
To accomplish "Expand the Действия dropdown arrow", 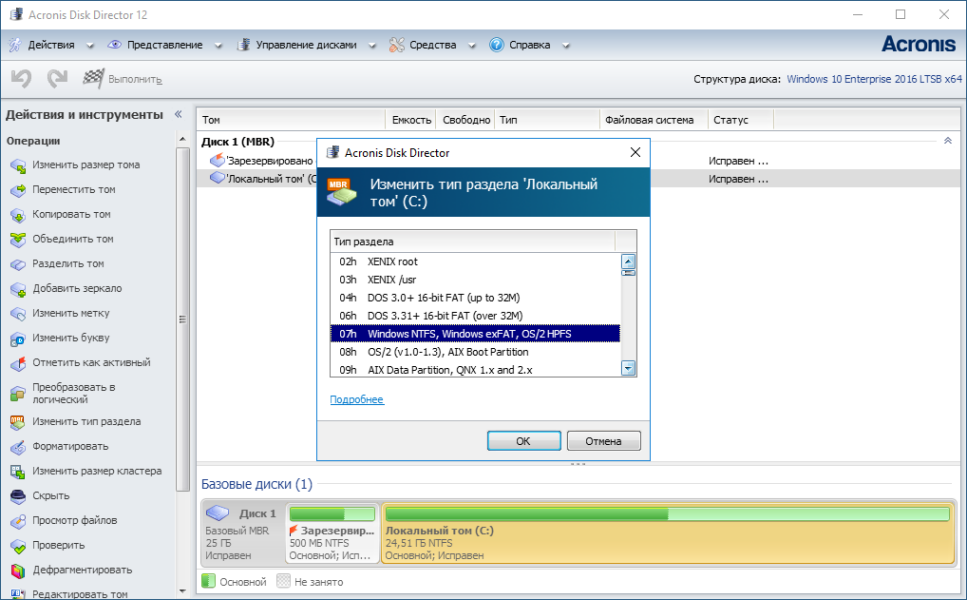I will pos(90,45).
